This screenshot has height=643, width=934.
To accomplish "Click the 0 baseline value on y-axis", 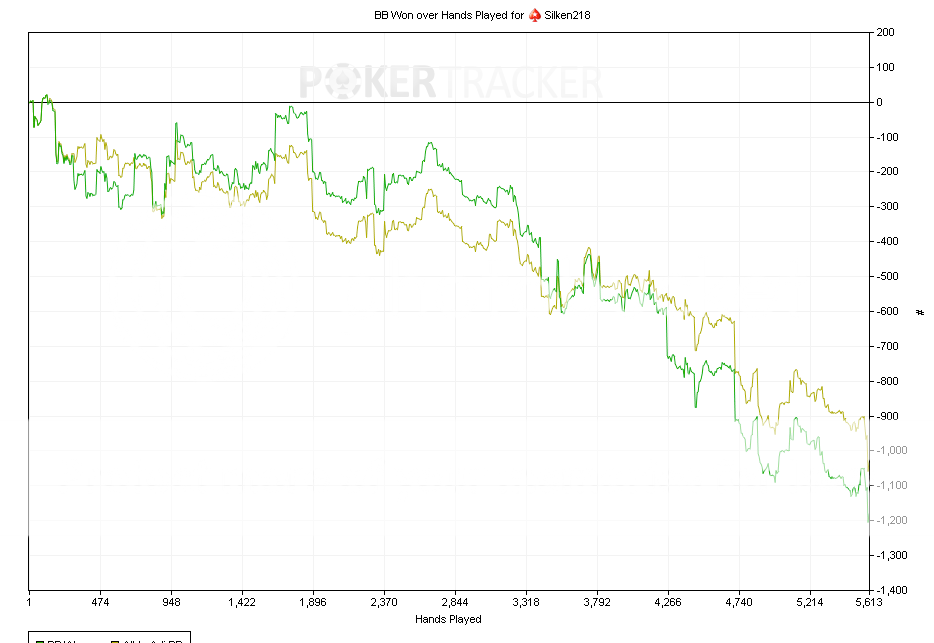I will 879,102.
